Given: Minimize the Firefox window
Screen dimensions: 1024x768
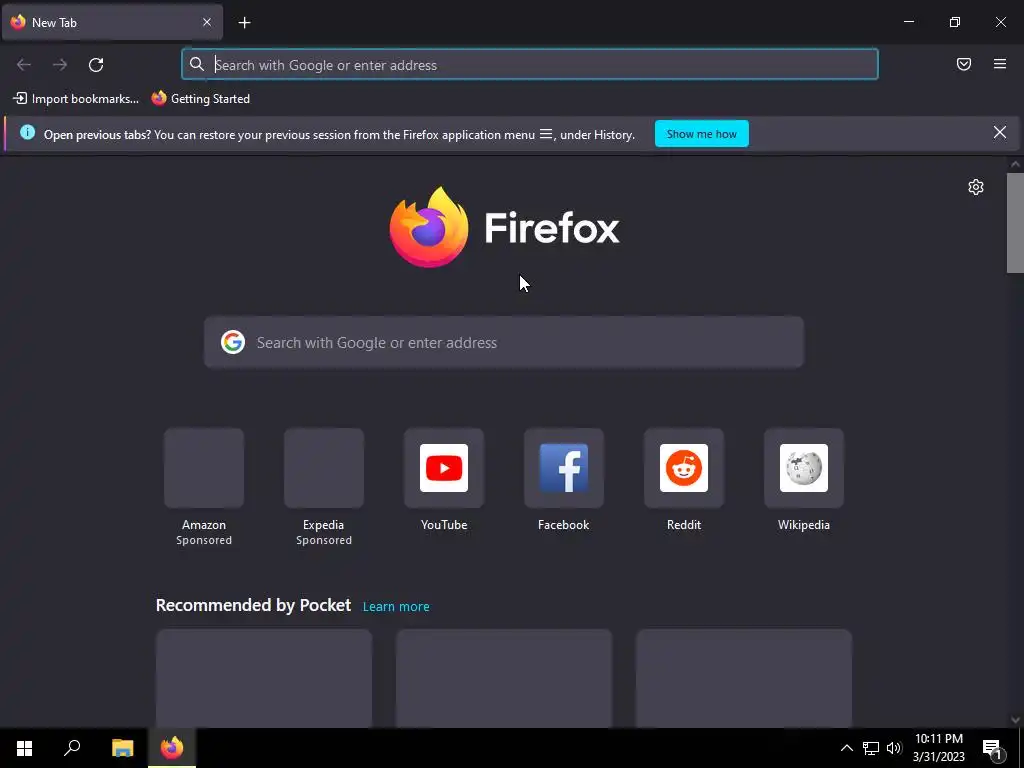Looking at the screenshot, I should (908, 22).
